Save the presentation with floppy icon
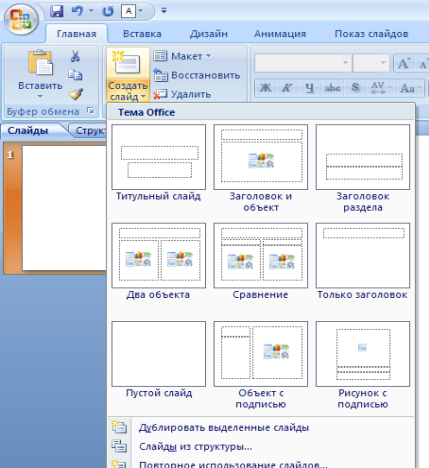 57,11
